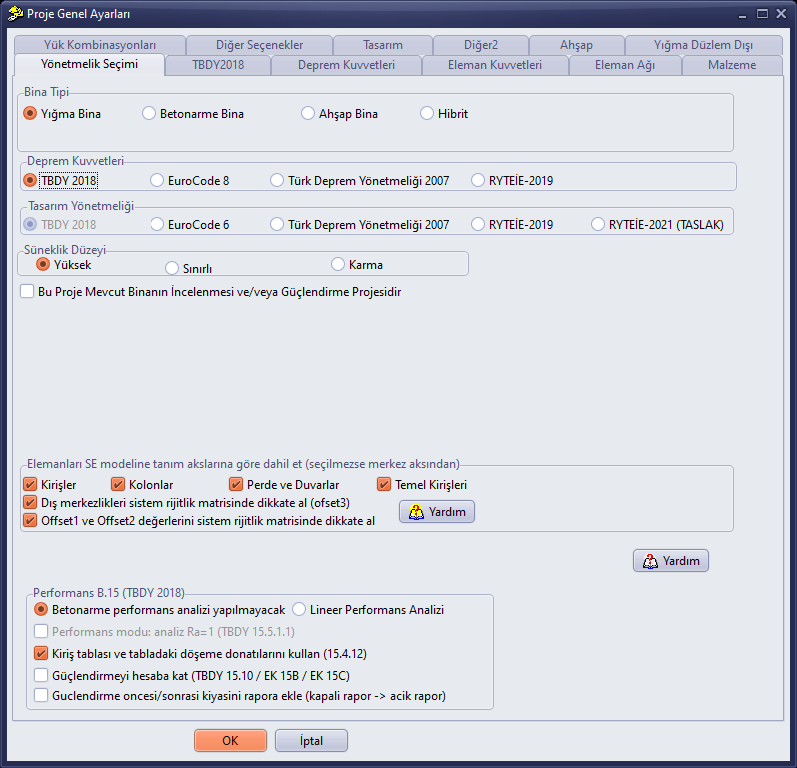Toggle Dış merkezlikleri (ofset3) checkbox
Image resolution: width=797 pixels, height=768 pixels.
pos(187,503)
